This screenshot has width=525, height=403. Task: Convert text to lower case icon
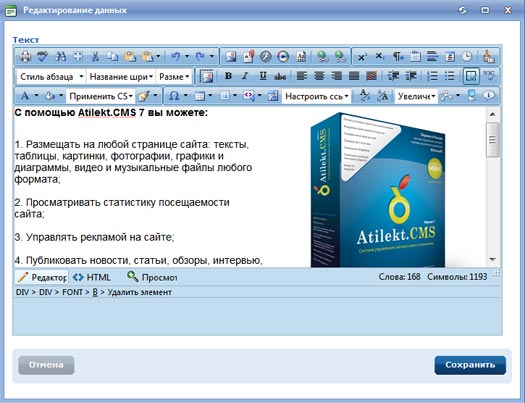365,96
